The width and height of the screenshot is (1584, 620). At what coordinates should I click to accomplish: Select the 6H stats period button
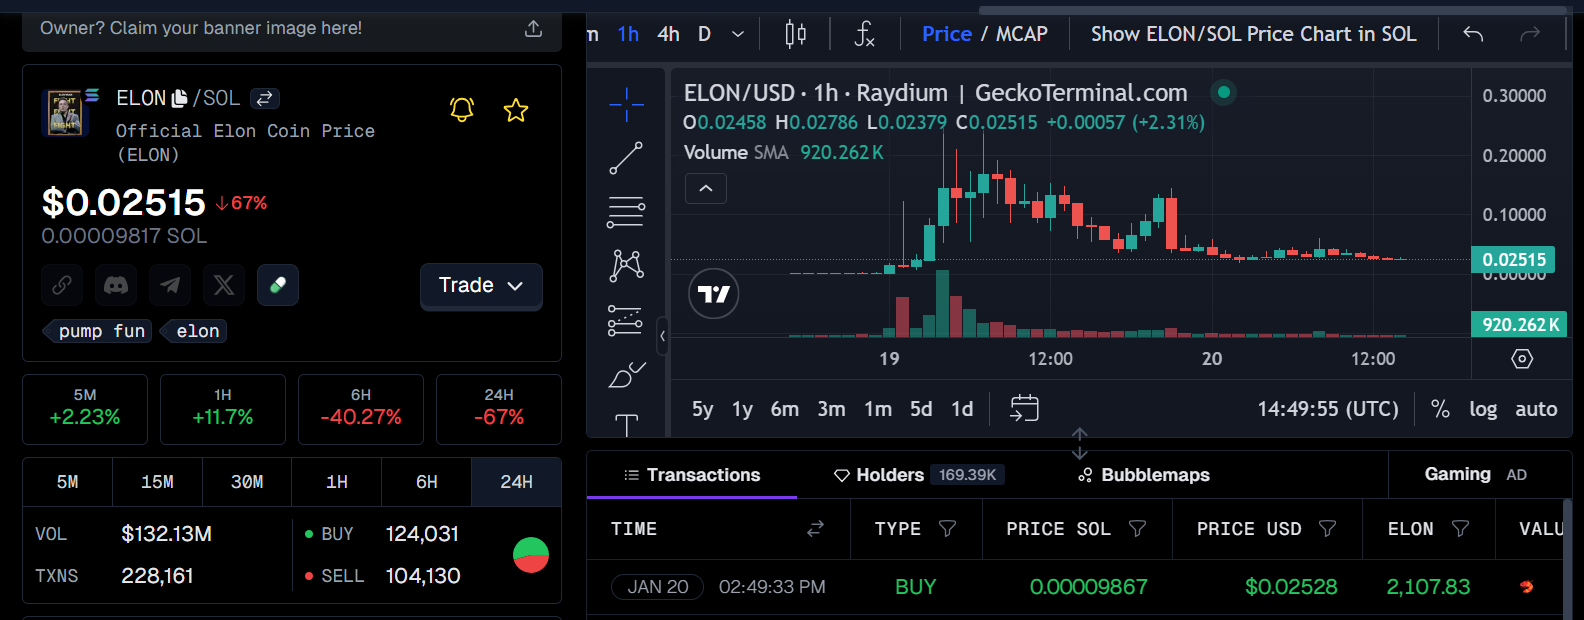click(426, 482)
